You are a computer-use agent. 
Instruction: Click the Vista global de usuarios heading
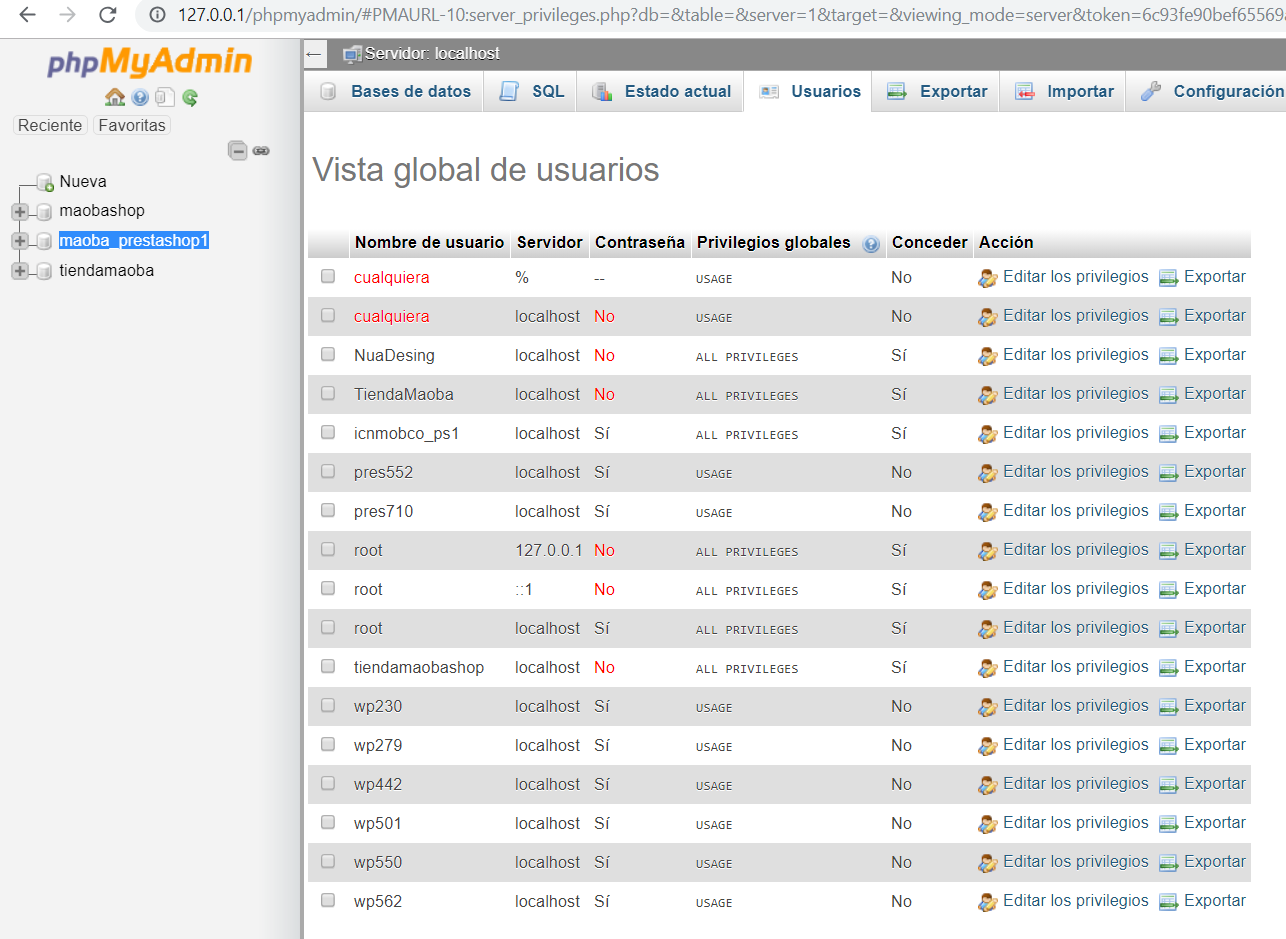click(x=486, y=170)
